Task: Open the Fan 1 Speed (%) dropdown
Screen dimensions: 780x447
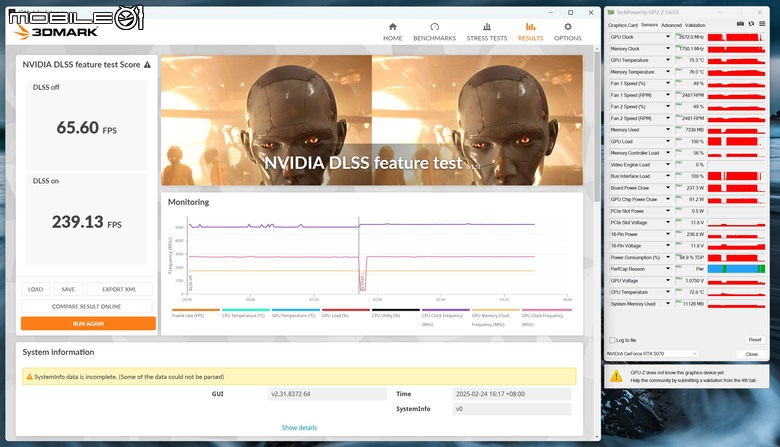Action: tap(668, 83)
